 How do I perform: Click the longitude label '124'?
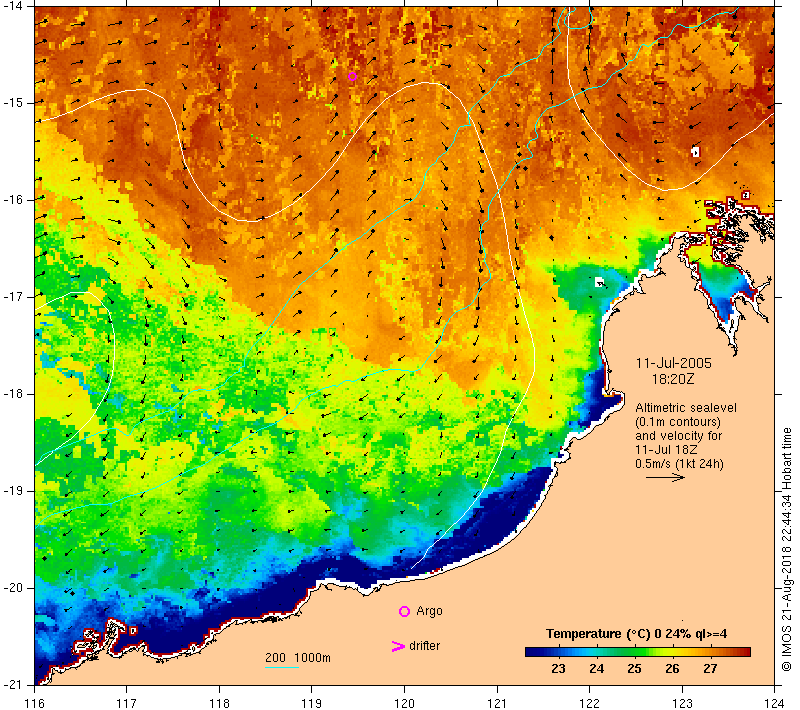pos(775,703)
